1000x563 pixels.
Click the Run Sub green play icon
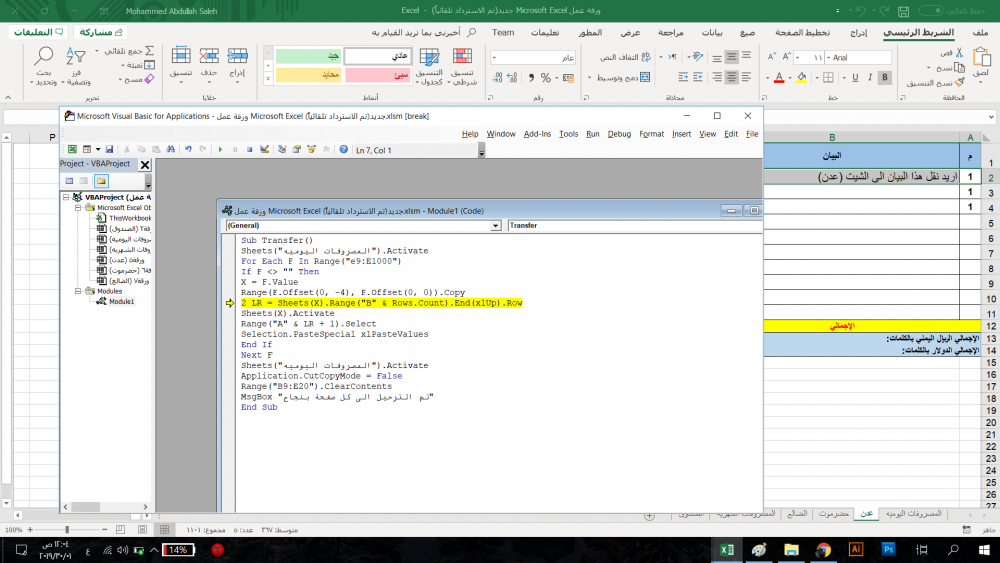click(220, 149)
